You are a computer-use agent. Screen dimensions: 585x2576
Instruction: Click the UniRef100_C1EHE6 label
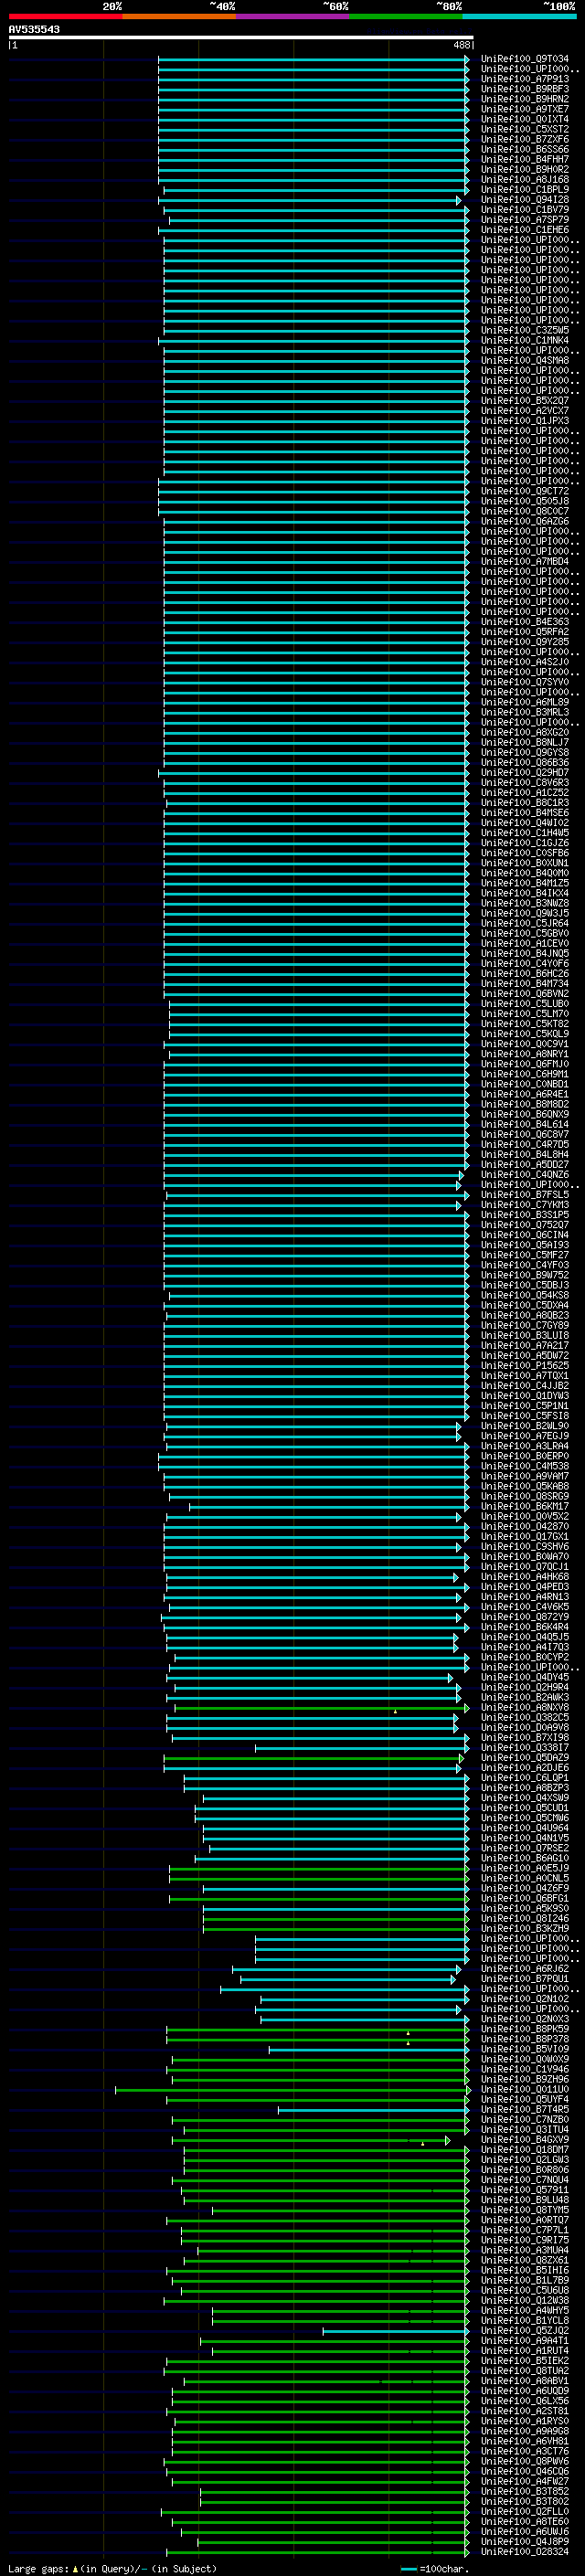(x=525, y=230)
